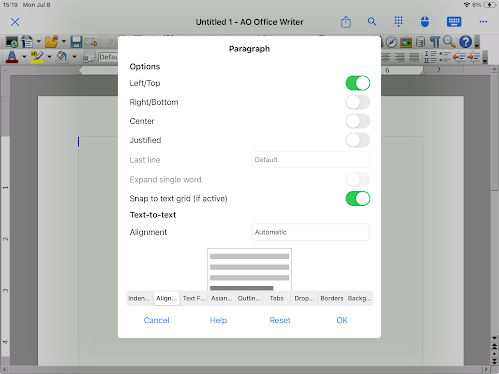The image size is (499, 374).
Task: Open the dotted grid menu icon
Action: tap(398, 22)
